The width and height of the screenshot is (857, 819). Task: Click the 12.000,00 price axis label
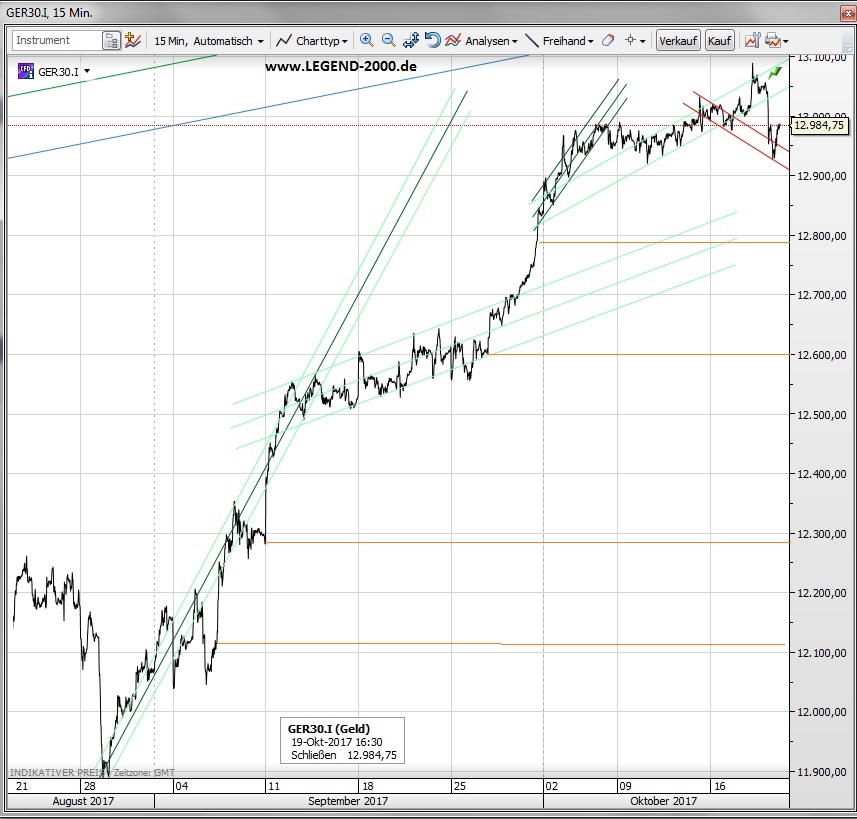821,712
